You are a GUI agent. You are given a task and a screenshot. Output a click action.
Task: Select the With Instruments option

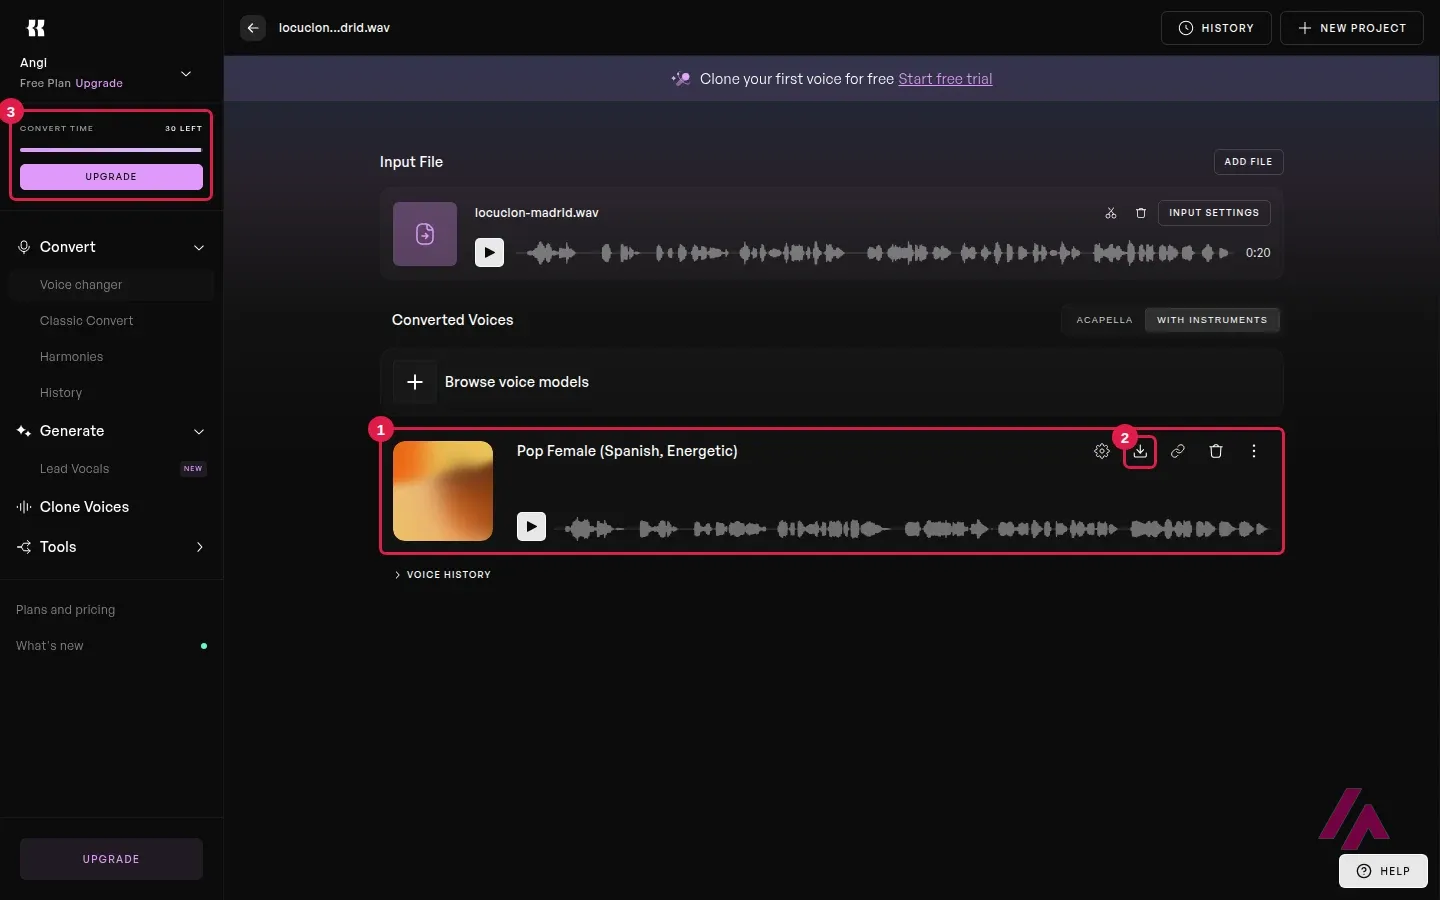pyautogui.click(x=1212, y=320)
